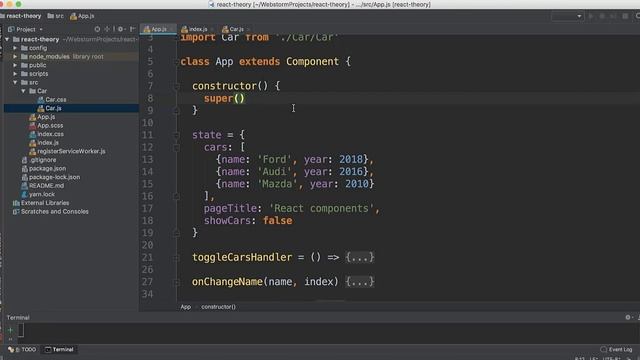This screenshot has height=360, width=640.
Task: Select External Libraries in the project tree
Action: coord(44,203)
